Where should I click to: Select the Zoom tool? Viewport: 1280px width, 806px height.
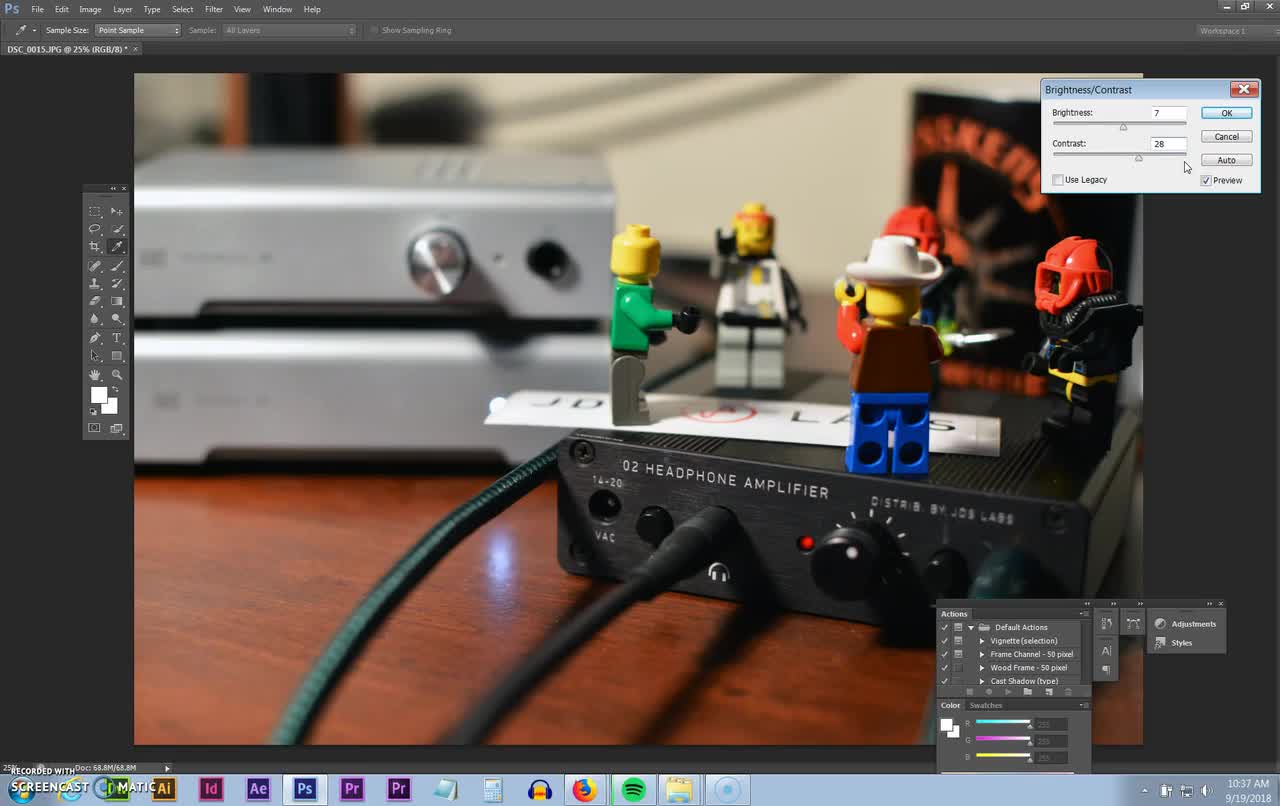[117, 374]
